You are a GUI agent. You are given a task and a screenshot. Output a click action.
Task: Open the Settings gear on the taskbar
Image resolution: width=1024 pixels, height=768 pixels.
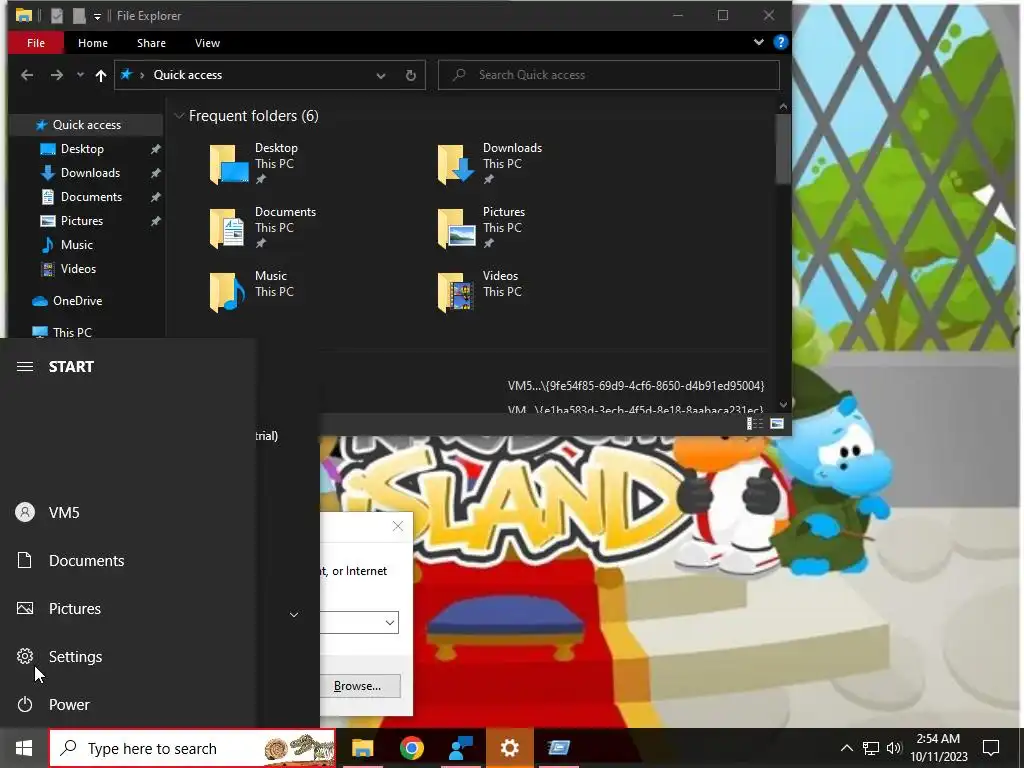coord(509,748)
